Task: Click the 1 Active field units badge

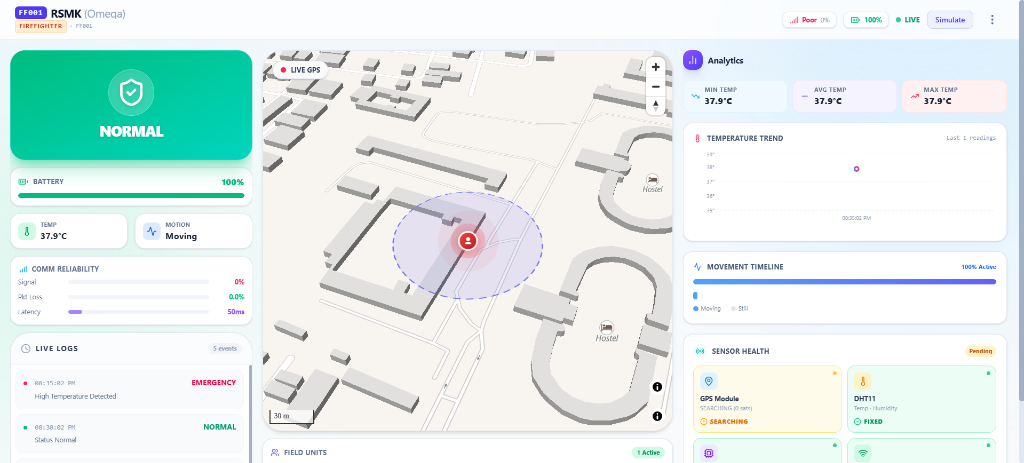Action: 648,453
